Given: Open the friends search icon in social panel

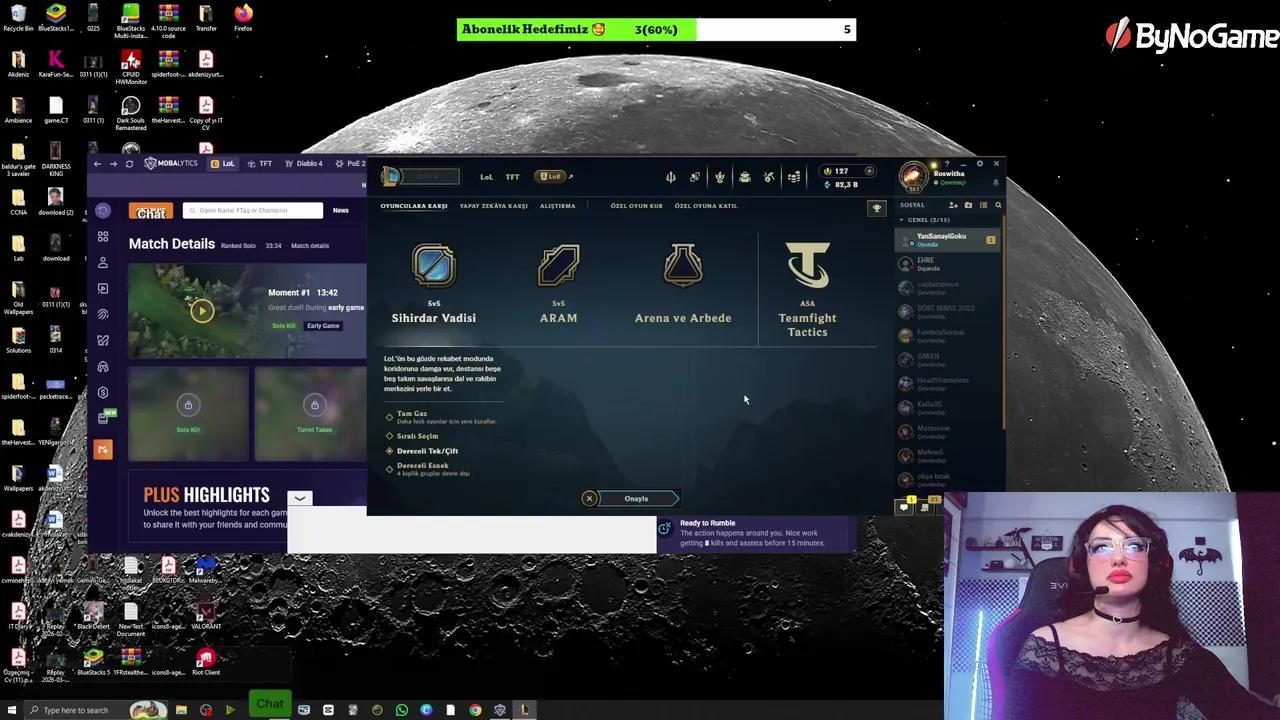Looking at the screenshot, I should 998,205.
